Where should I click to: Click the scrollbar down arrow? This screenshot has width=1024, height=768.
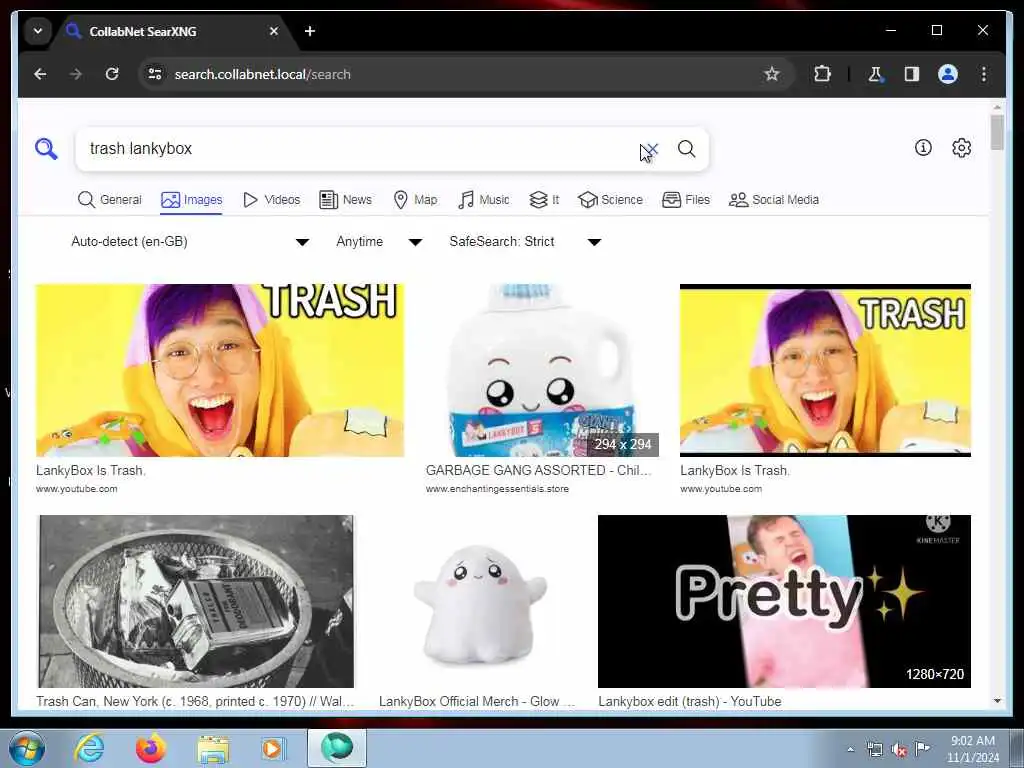click(997, 701)
